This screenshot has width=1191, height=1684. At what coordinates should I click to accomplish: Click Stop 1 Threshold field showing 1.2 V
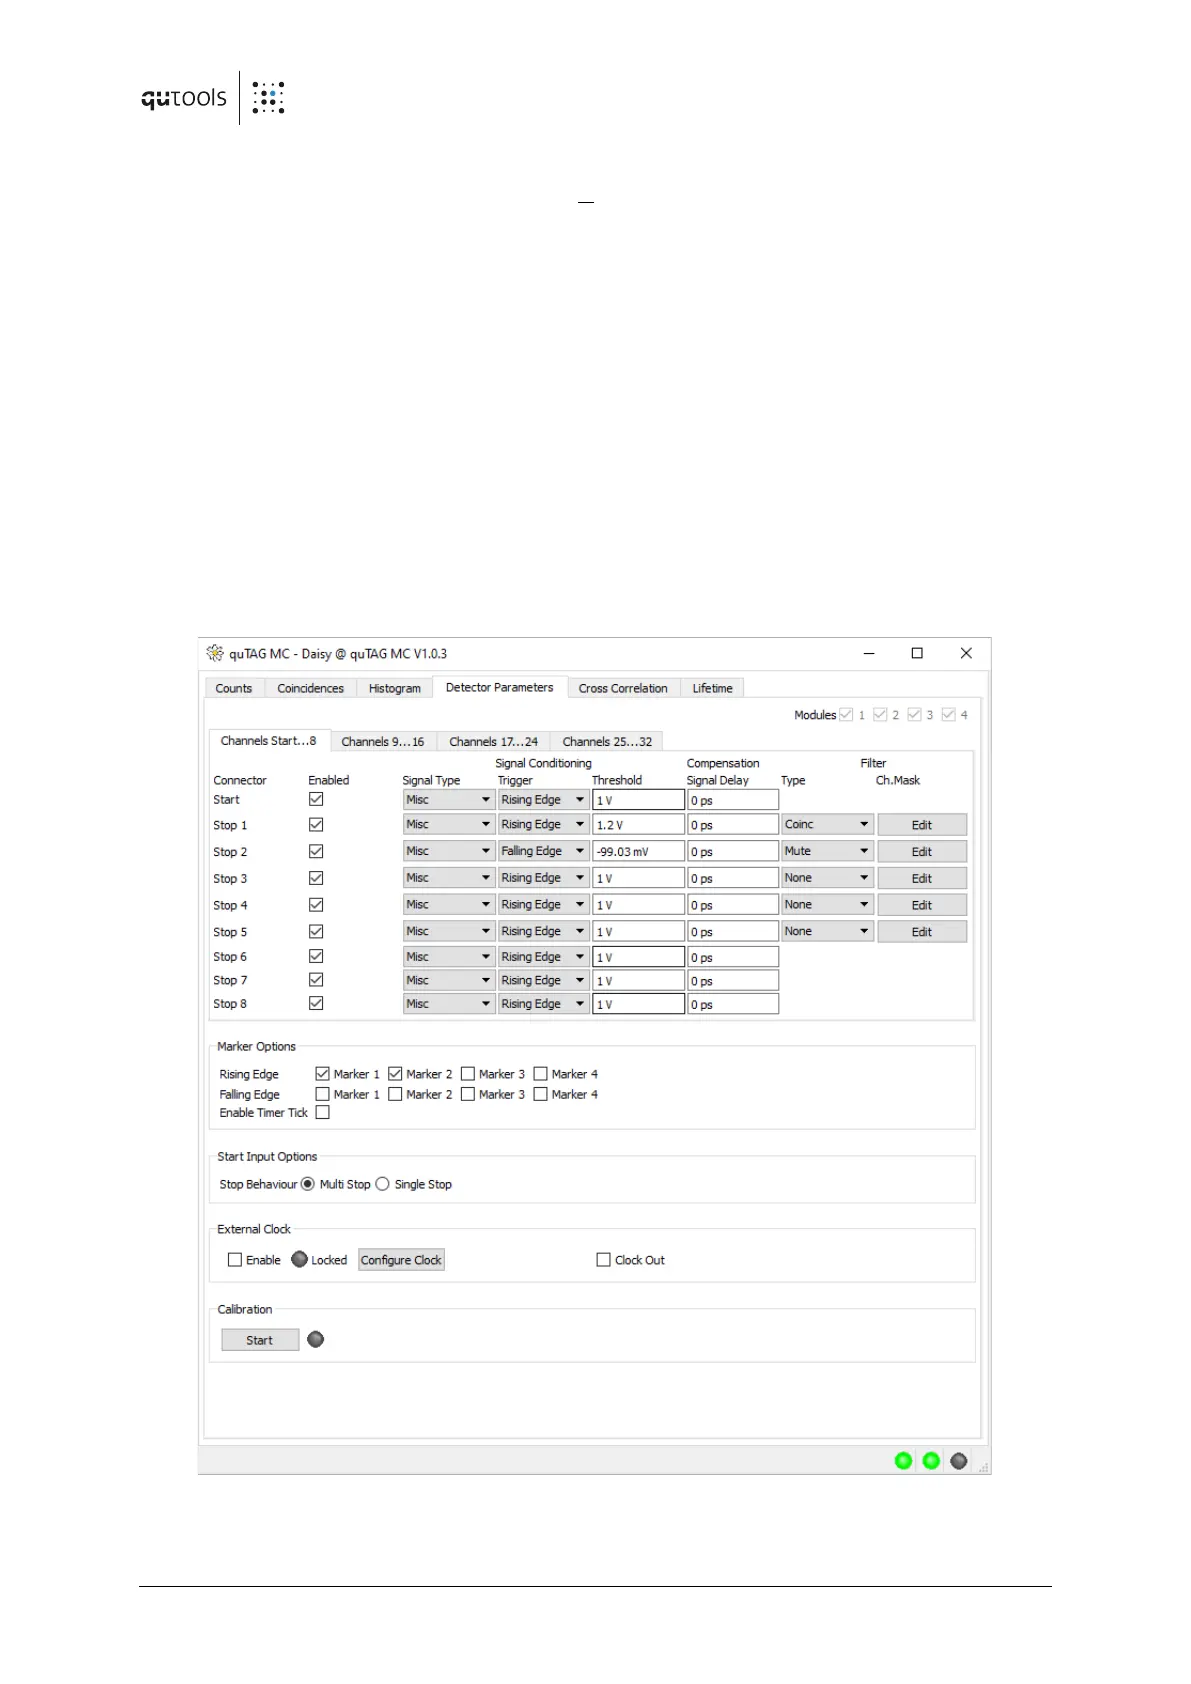click(638, 825)
